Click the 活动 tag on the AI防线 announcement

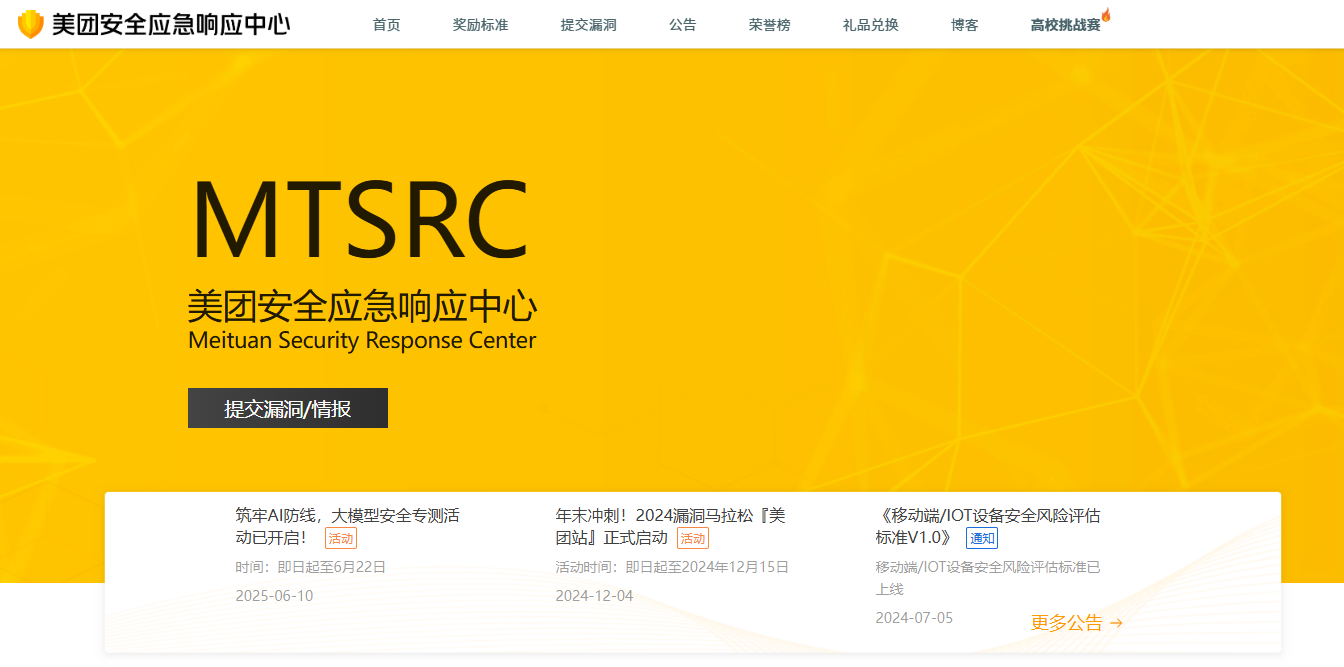[x=340, y=538]
